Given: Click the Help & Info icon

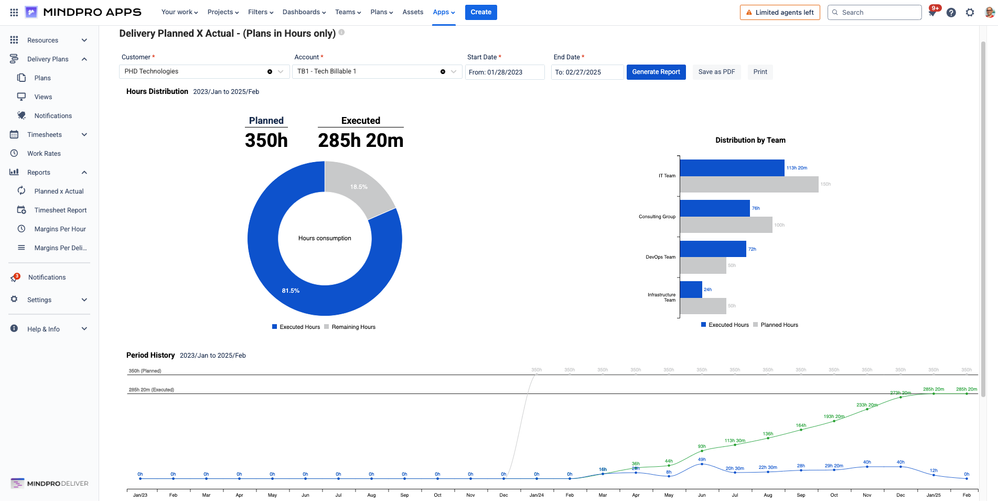Looking at the screenshot, I should click(14, 329).
